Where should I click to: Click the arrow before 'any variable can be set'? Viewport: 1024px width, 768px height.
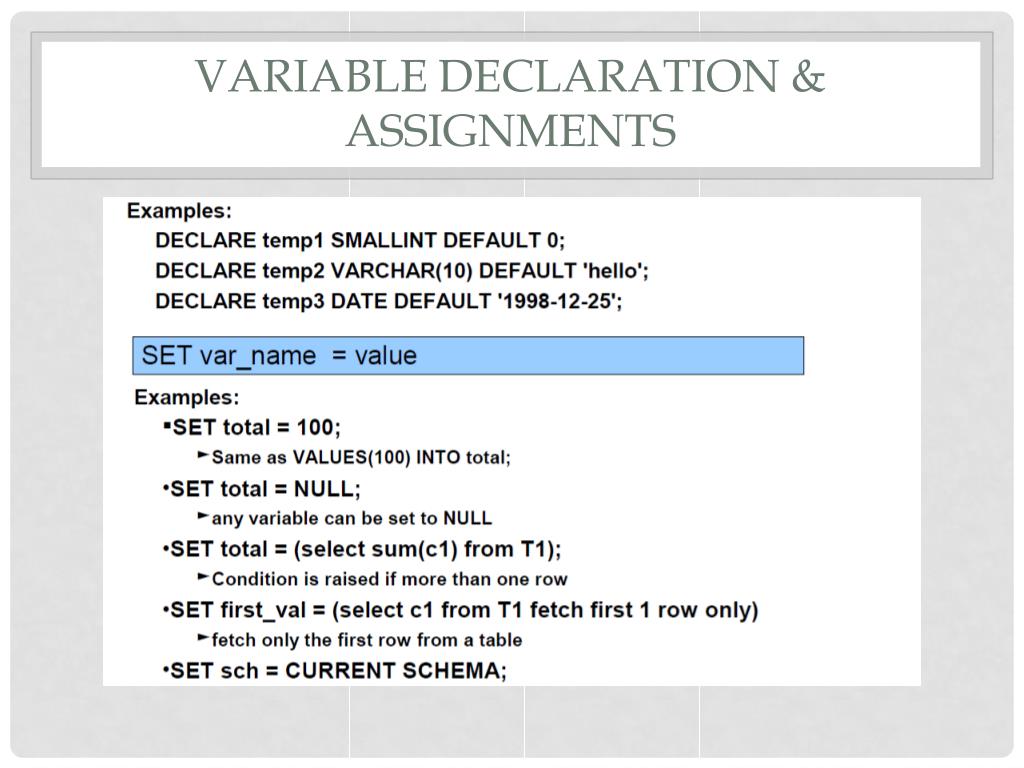click(203, 516)
